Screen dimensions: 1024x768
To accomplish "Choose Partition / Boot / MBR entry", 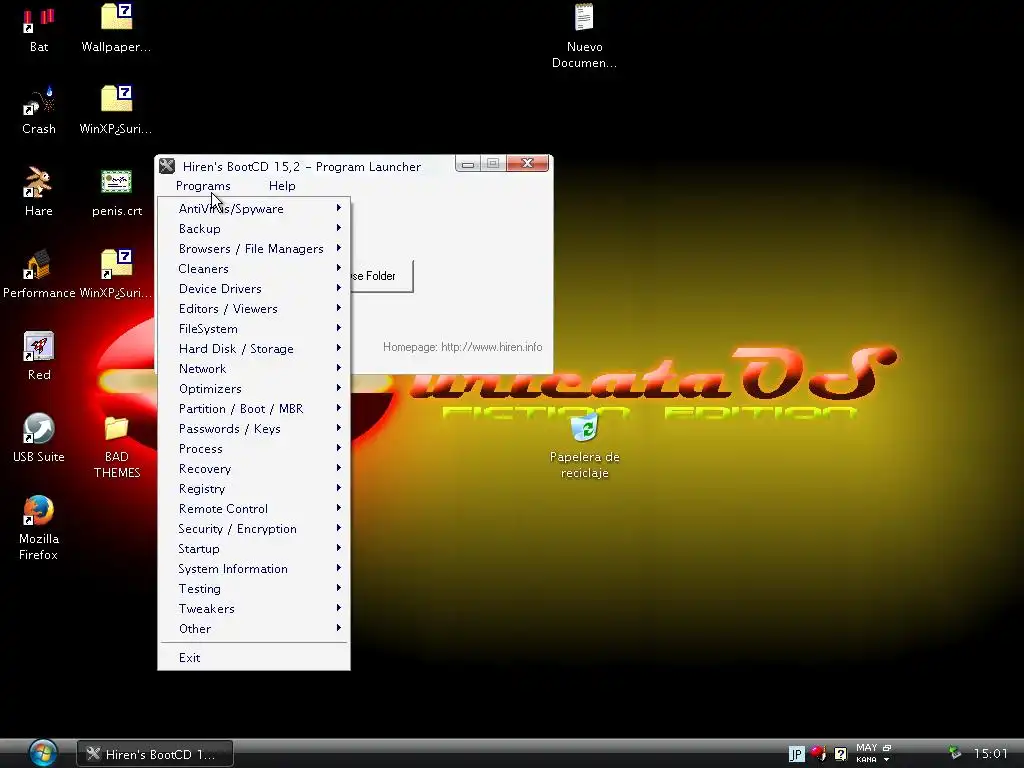I will pos(254,408).
